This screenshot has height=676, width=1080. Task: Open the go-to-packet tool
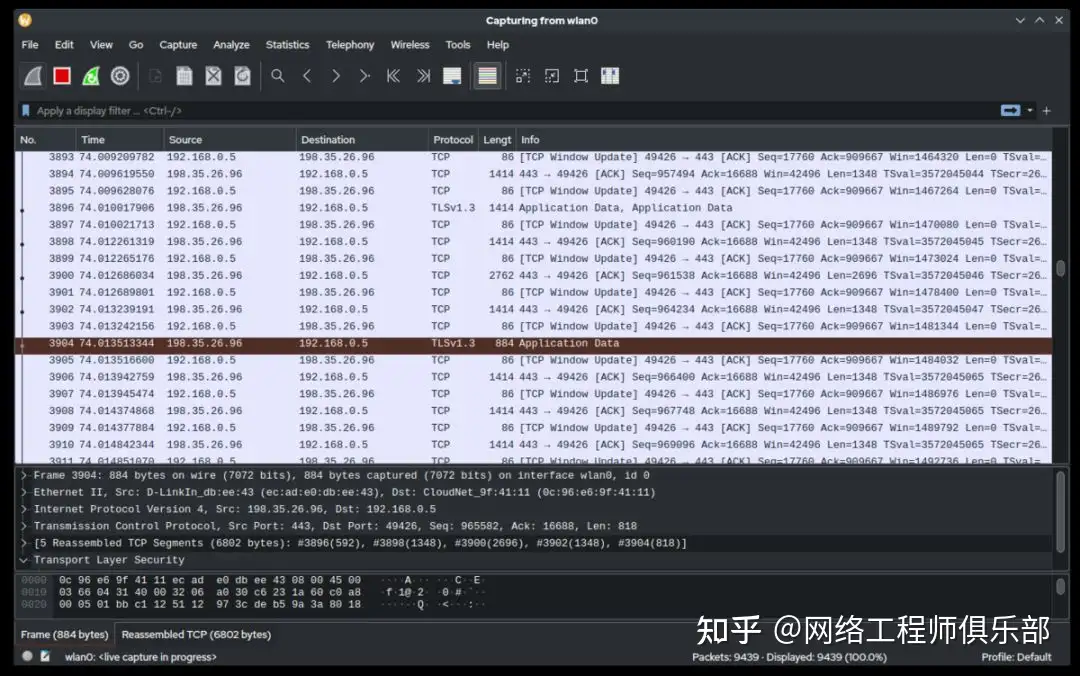coord(364,75)
